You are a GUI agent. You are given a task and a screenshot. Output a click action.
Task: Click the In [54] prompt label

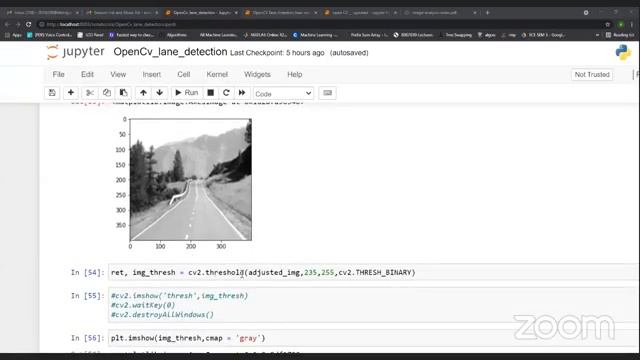click(x=87, y=272)
